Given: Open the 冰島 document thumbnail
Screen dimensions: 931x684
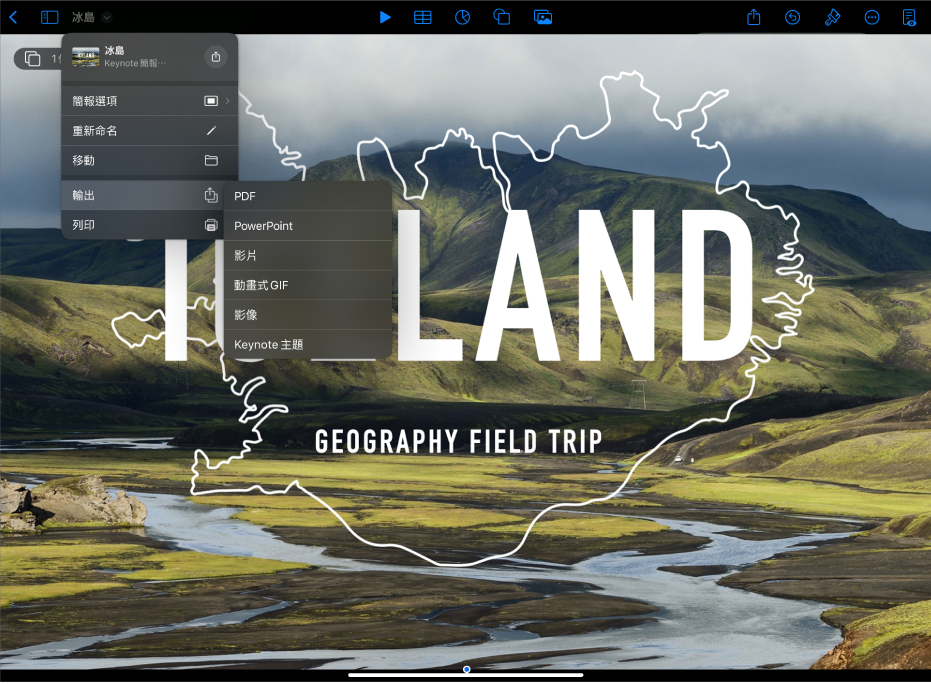Looking at the screenshot, I should tap(86, 57).
